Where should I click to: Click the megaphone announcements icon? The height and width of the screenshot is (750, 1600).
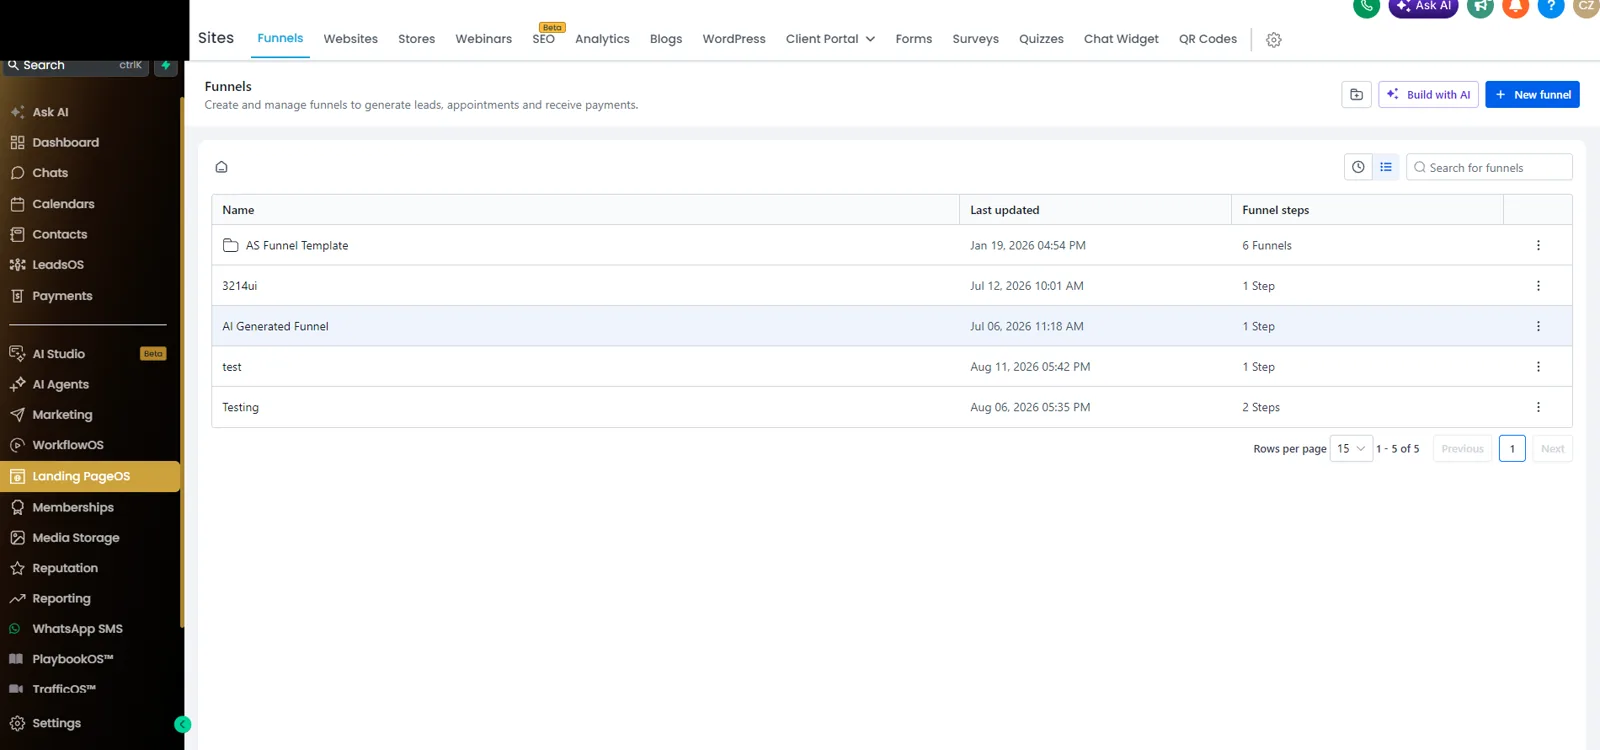pyautogui.click(x=1481, y=7)
